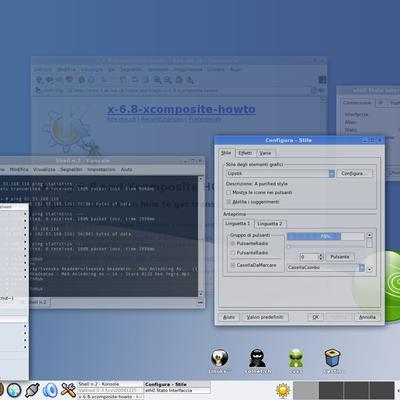
Task: Click the spin box value field in preview
Action: pyautogui.click(x=308, y=257)
